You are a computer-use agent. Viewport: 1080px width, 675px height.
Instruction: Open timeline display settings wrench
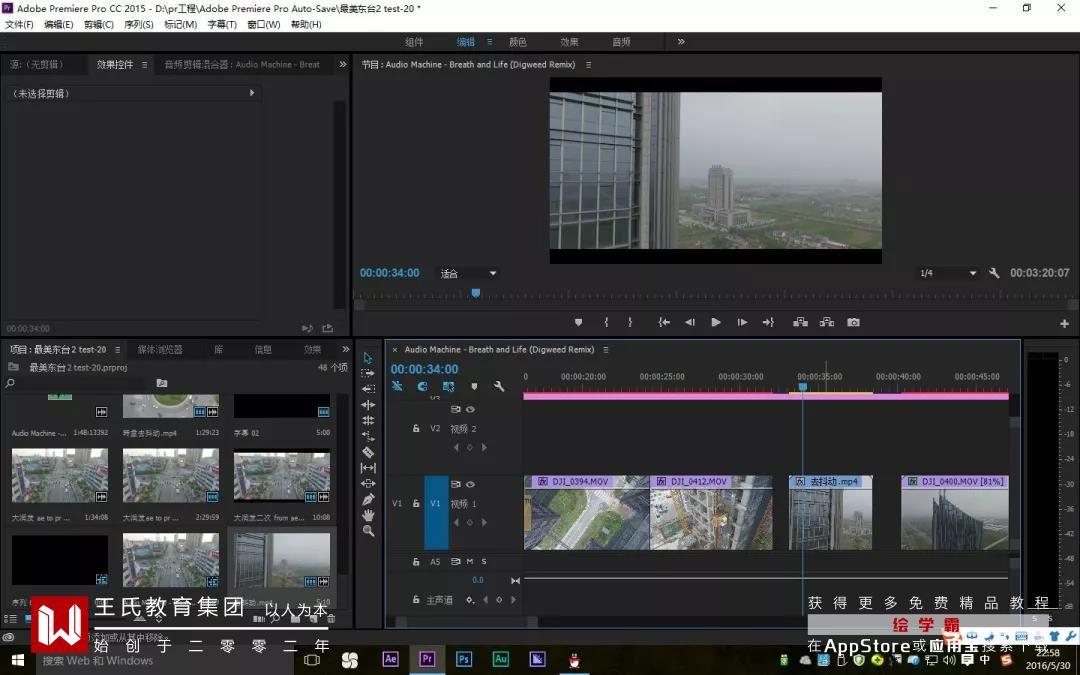point(499,386)
